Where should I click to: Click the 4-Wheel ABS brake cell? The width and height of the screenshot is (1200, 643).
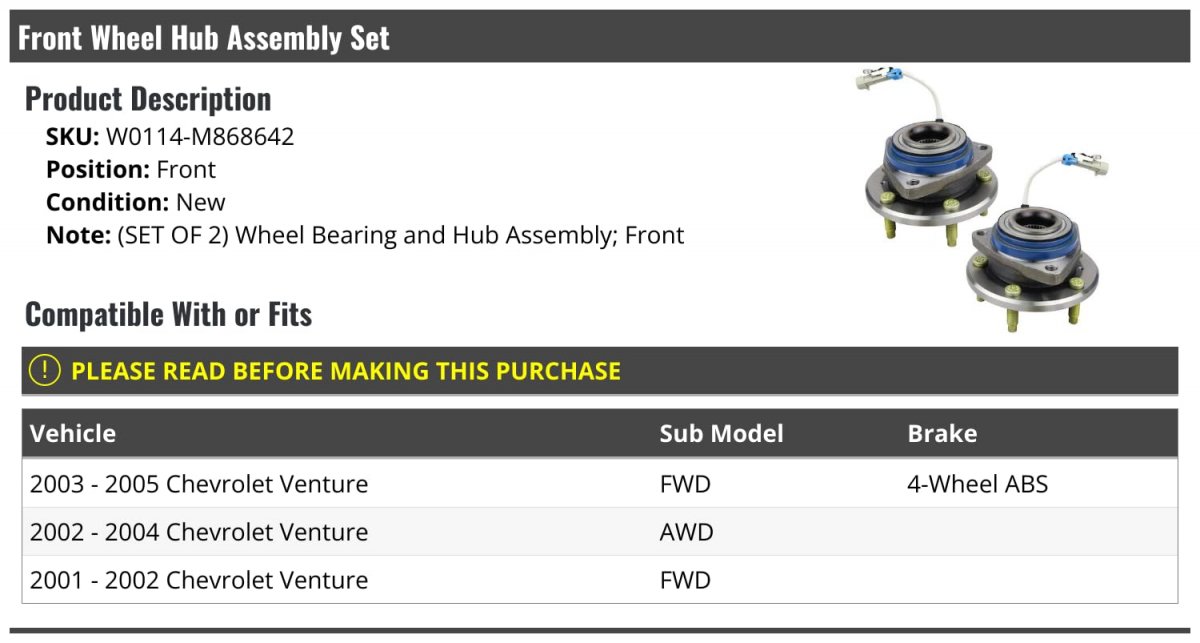point(977,484)
